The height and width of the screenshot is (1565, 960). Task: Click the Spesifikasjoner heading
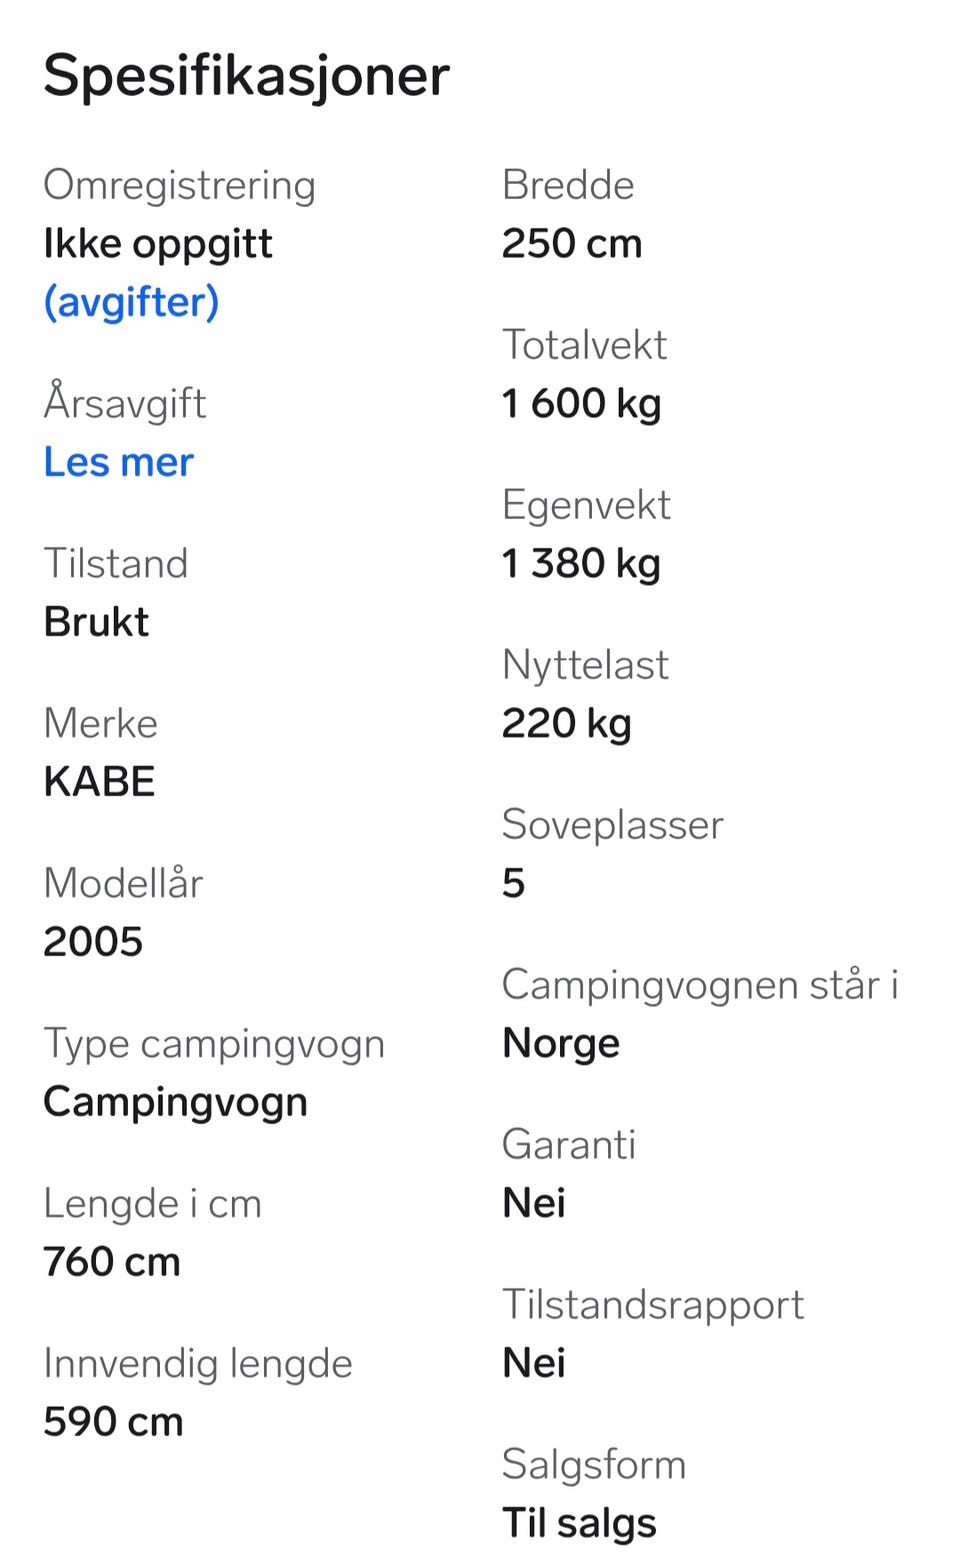click(246, 76)
